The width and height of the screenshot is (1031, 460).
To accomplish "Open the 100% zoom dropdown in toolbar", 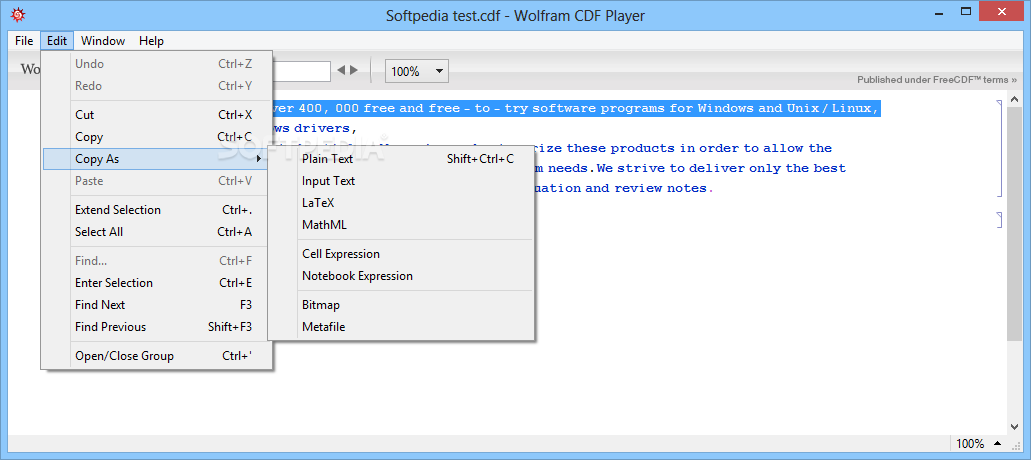I will [x=417, y=71].
